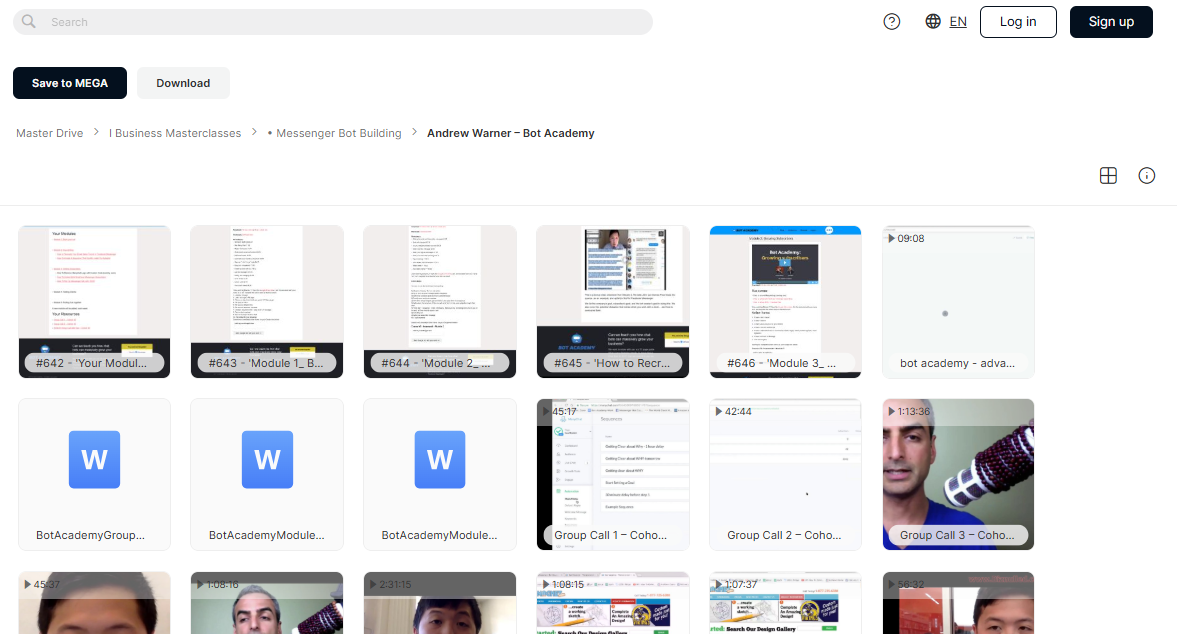
Task: Open the #644 'Module 2_...' file
Action: (440, 302)
